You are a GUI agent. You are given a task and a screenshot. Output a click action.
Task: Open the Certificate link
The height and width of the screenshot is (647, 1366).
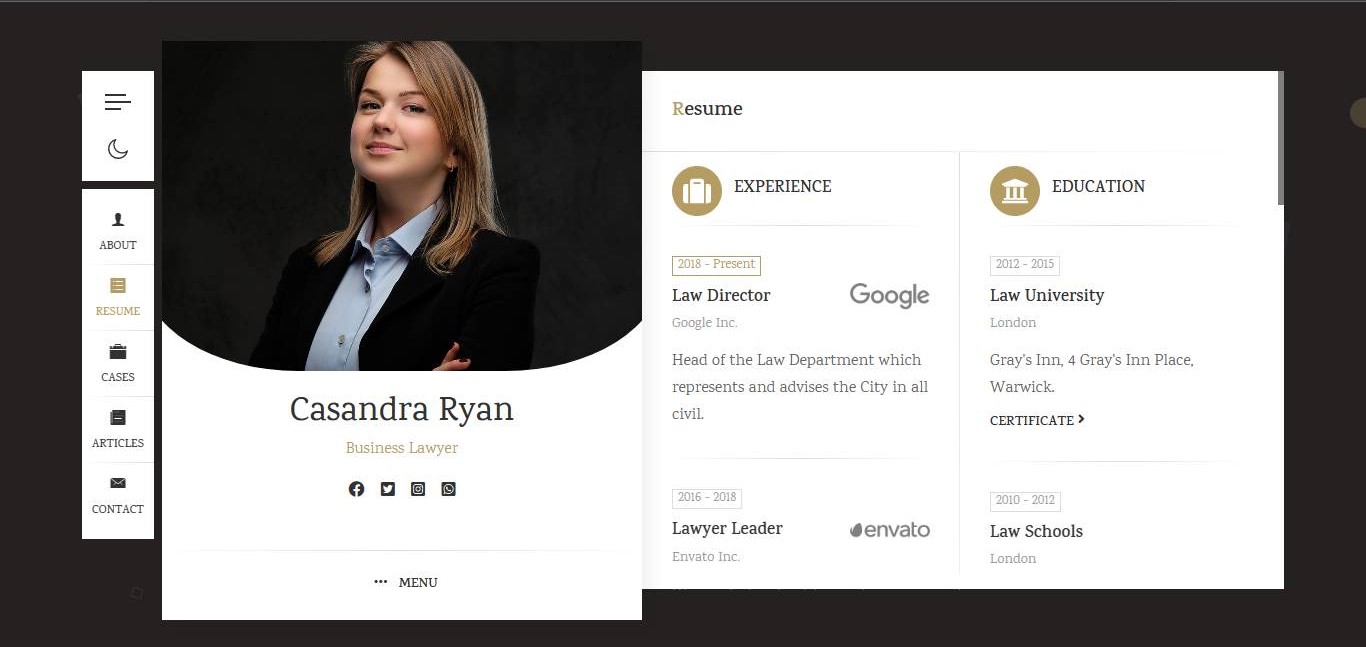1031,421
